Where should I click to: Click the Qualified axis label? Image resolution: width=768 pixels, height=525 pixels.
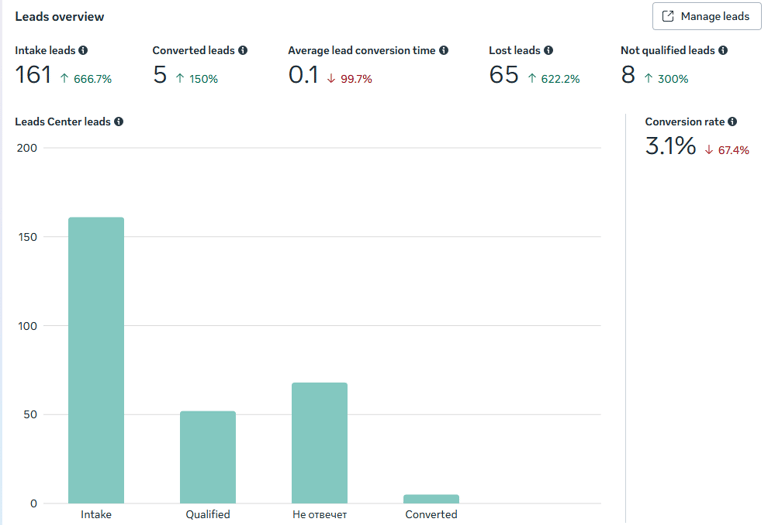(208, 515)
